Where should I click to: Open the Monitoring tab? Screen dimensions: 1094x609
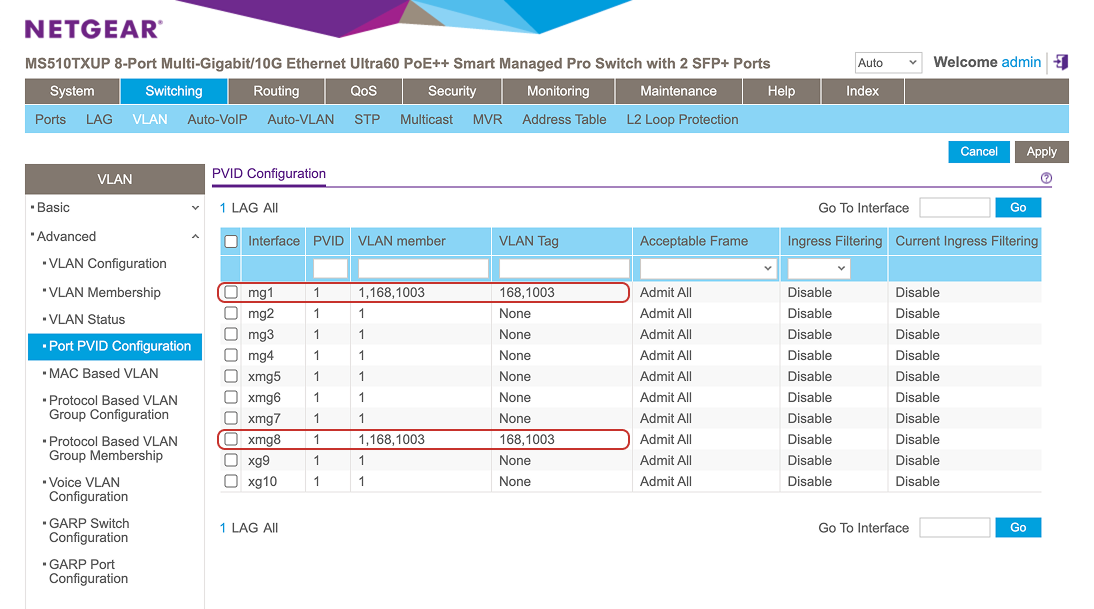558,91
